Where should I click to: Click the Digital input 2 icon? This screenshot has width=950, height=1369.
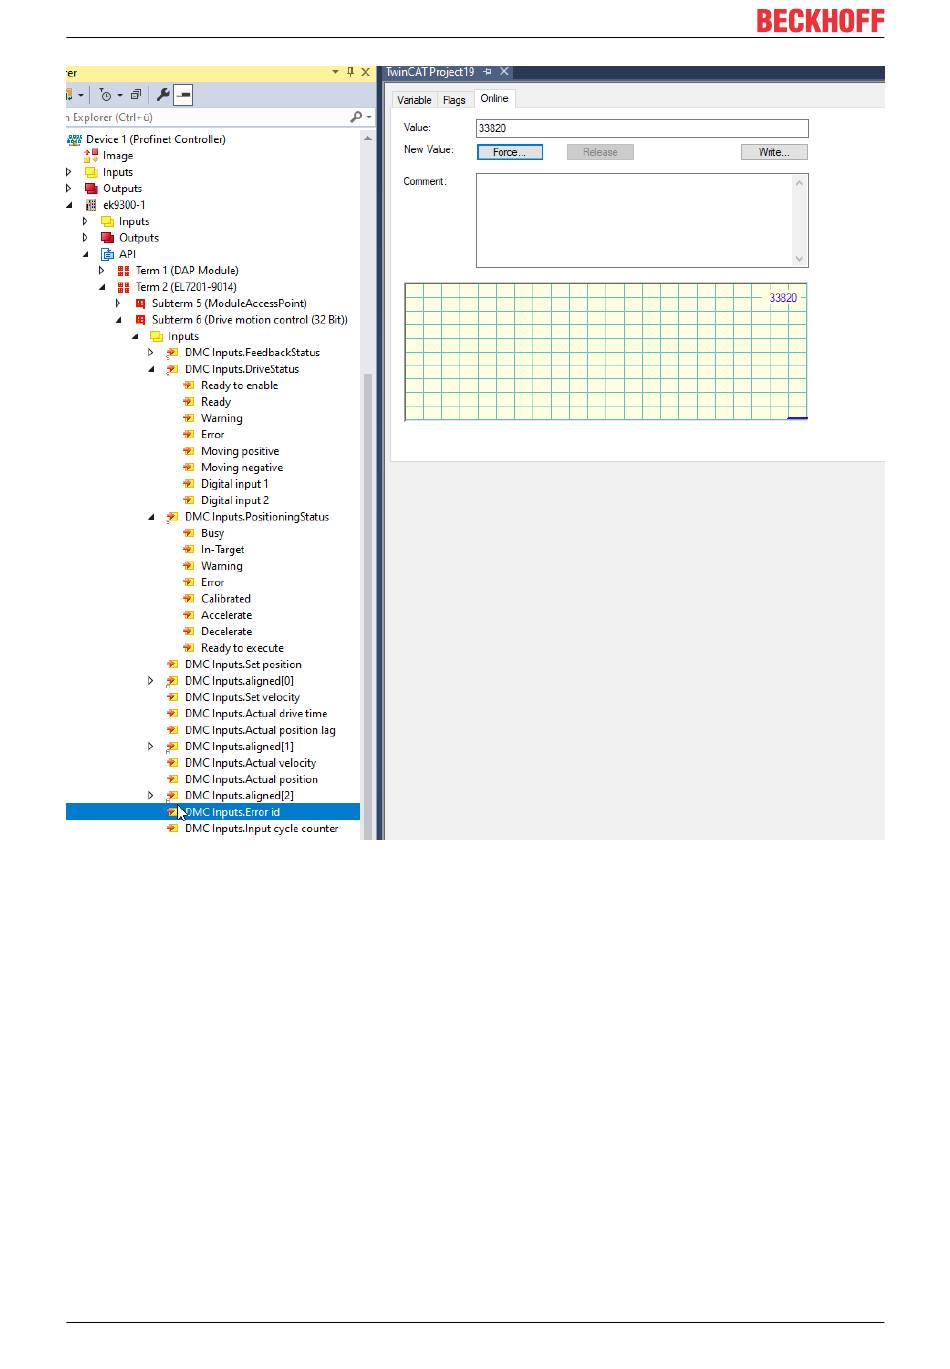click(189, 500)
